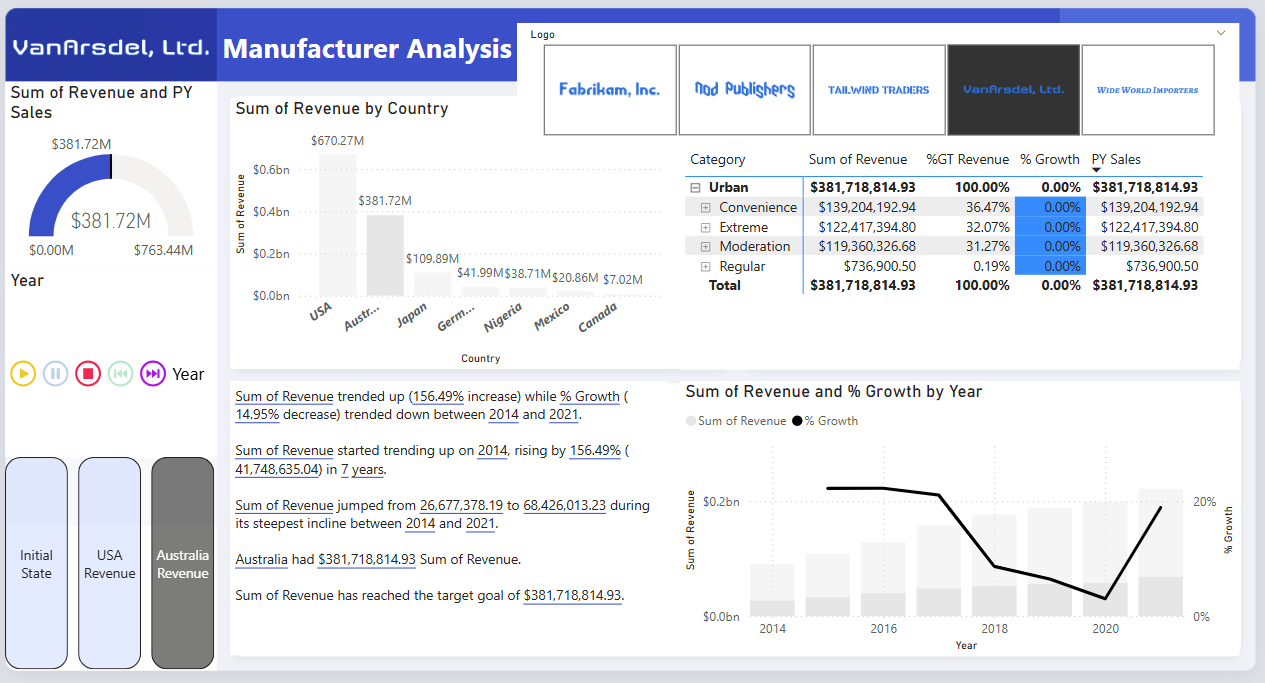Image resolution: width=1265 pixels, height=683 pixels.
Task: Open the Logo slicer dropdown chevron
Action: [1221, 34]
